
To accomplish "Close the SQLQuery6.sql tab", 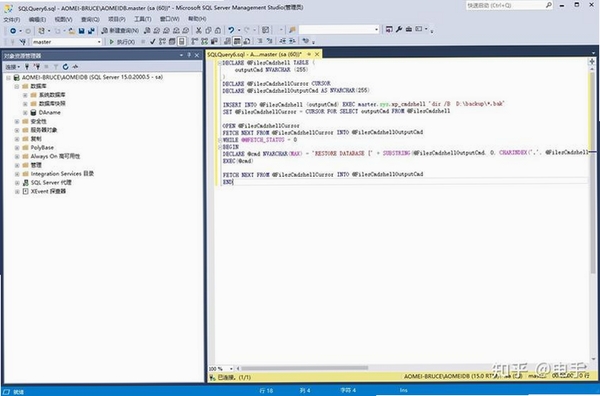I will pyautogui.click(x=317, y=54).
